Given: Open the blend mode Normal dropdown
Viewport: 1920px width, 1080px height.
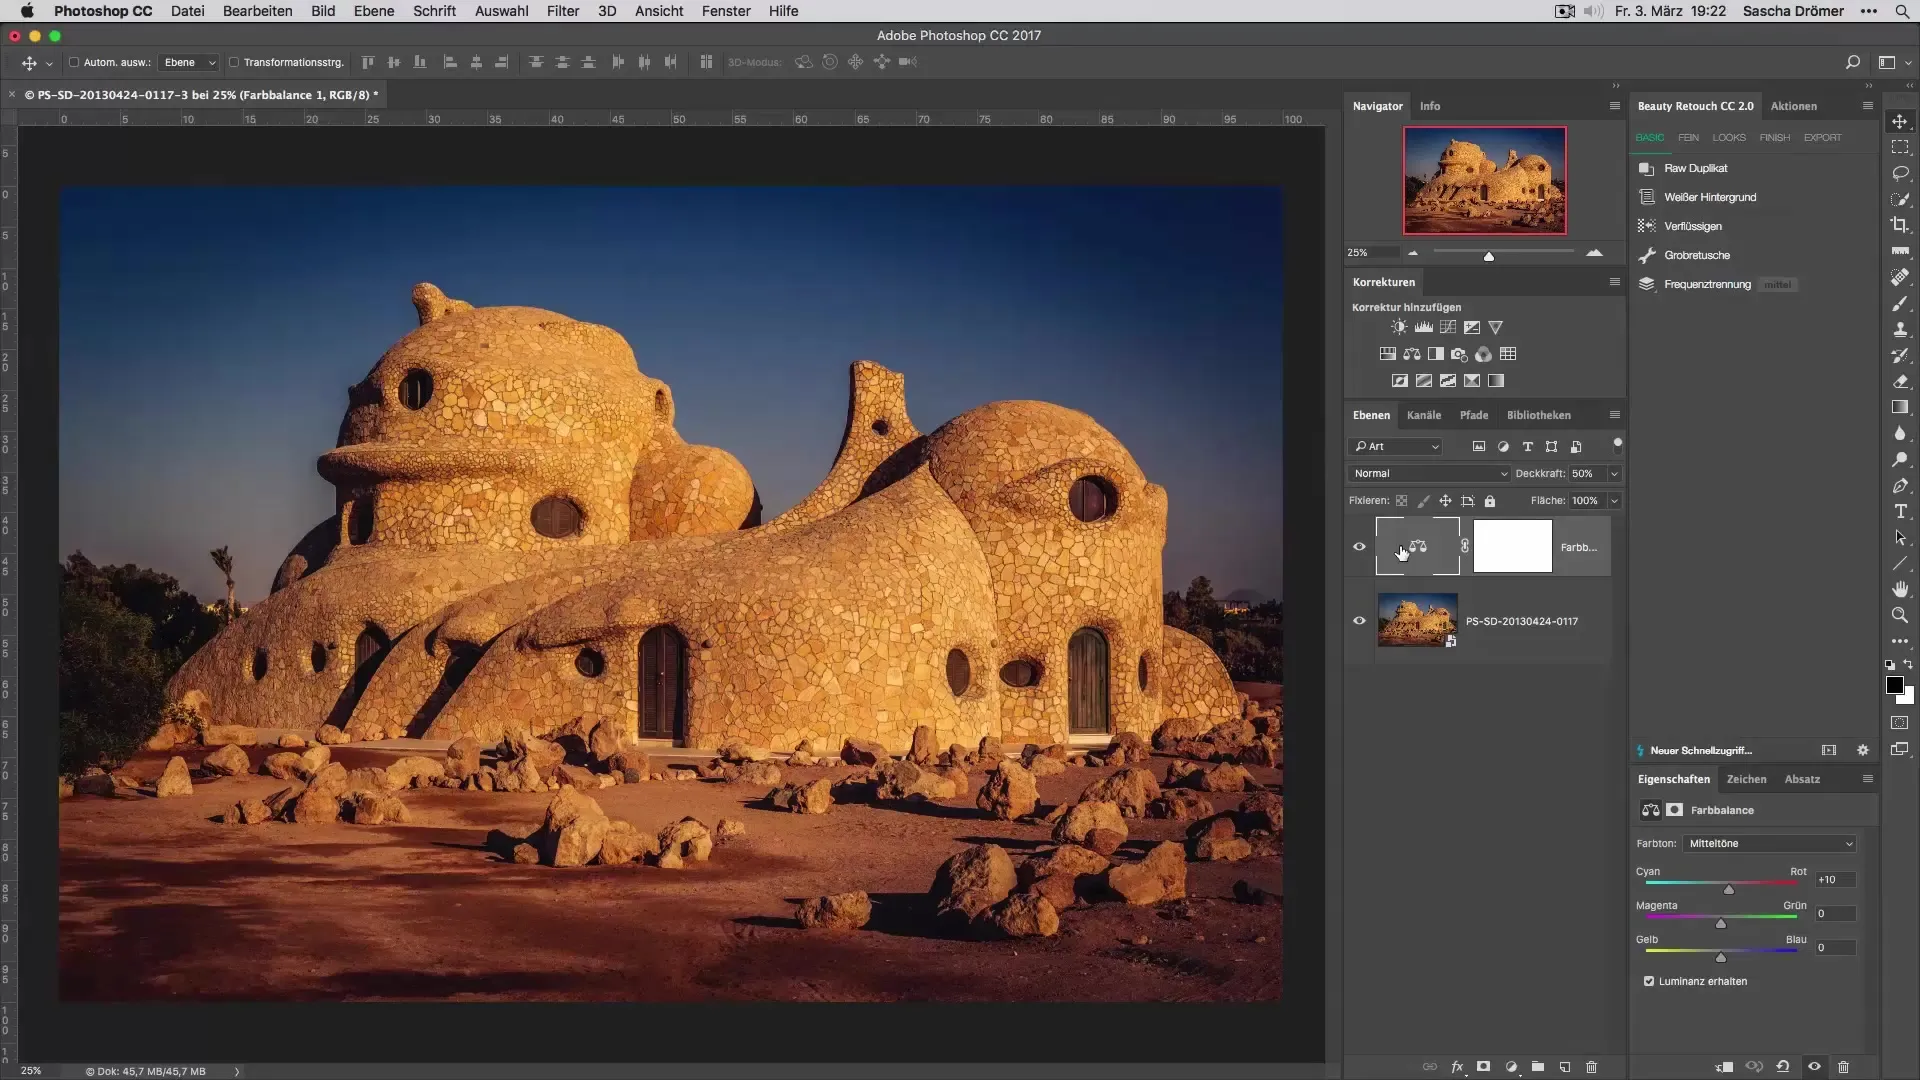Looking at the screenshot, I should tap(1428, 474).
